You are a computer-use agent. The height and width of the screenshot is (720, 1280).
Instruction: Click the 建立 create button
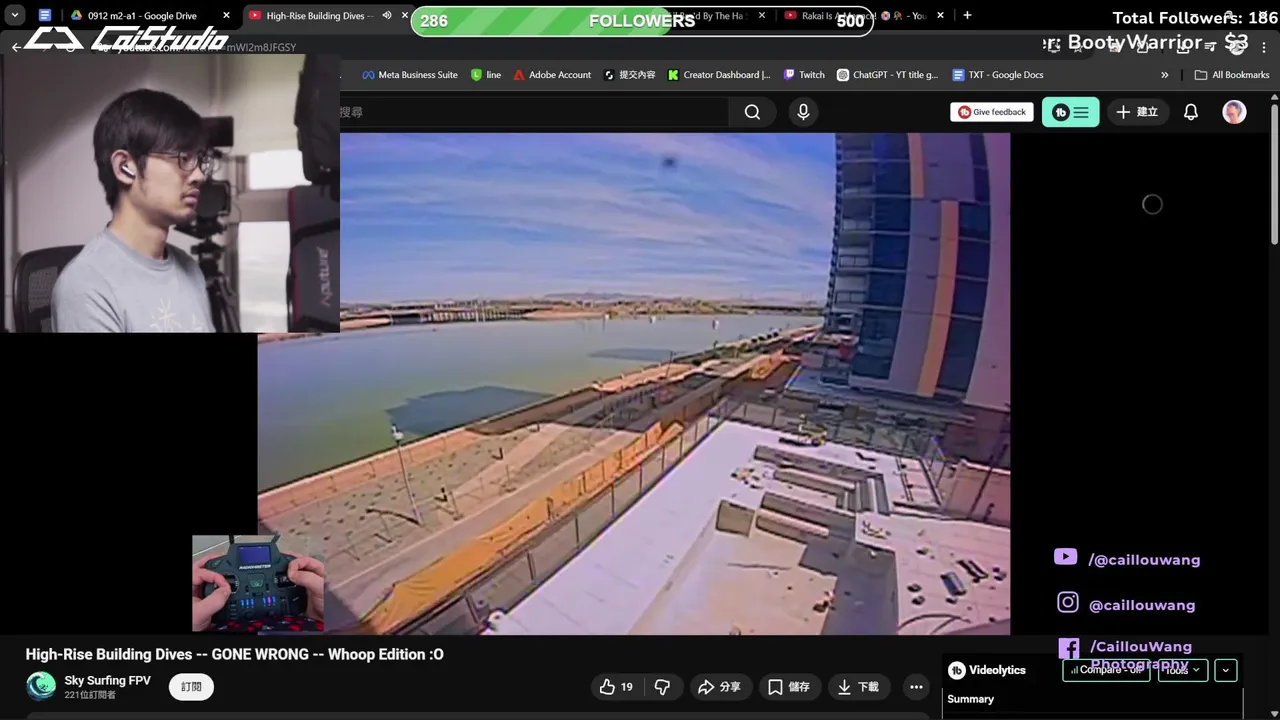coord(1137,112)
